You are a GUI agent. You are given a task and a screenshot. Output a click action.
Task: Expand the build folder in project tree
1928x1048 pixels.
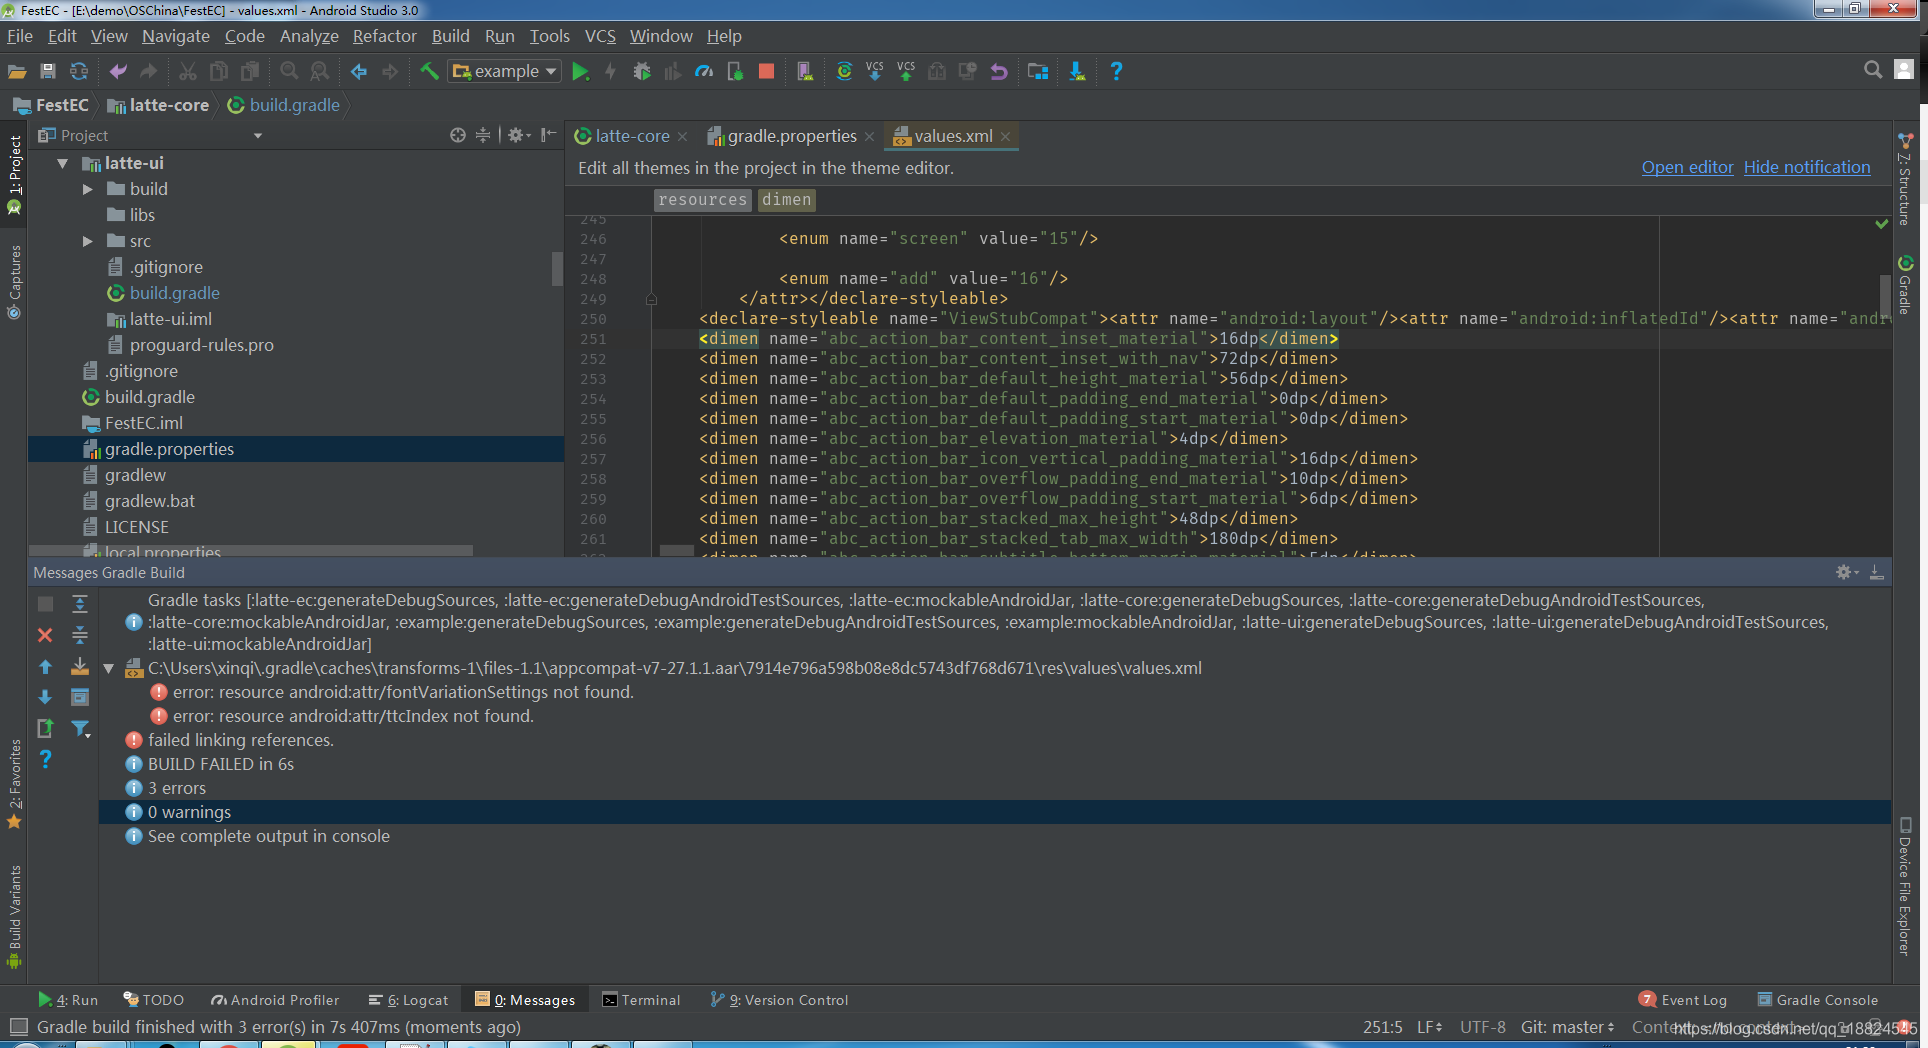[88, 189]
